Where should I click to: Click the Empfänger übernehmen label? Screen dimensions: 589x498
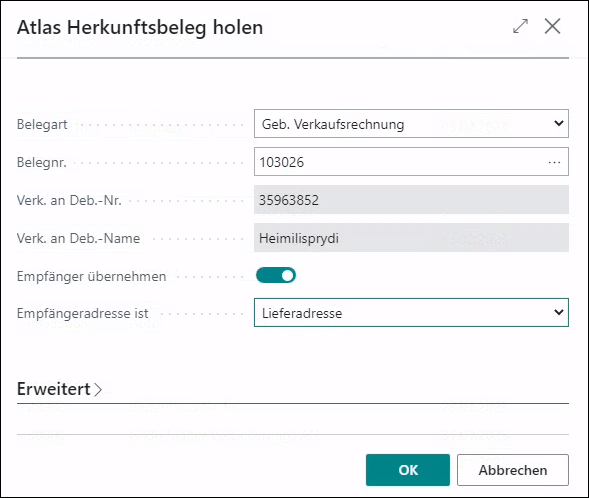pyautogui.click(x=91, y=276)
